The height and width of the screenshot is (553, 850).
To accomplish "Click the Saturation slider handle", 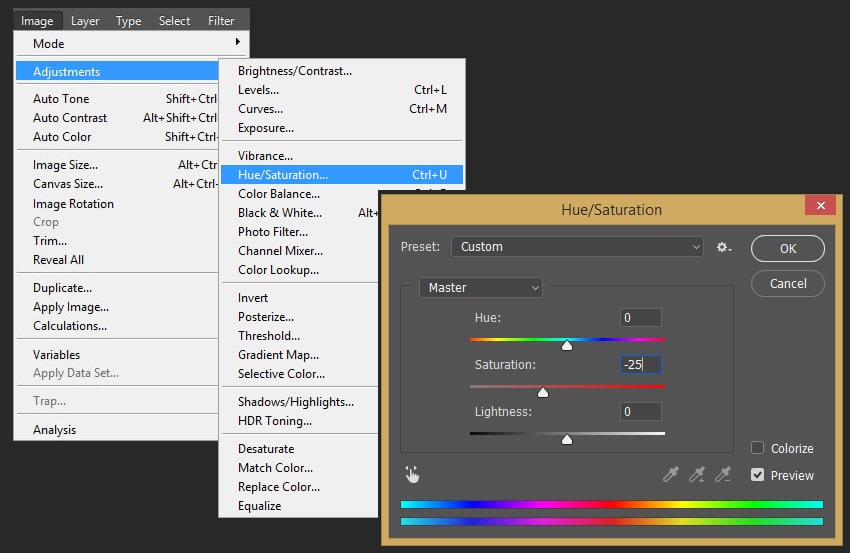I will pos(543,392).
